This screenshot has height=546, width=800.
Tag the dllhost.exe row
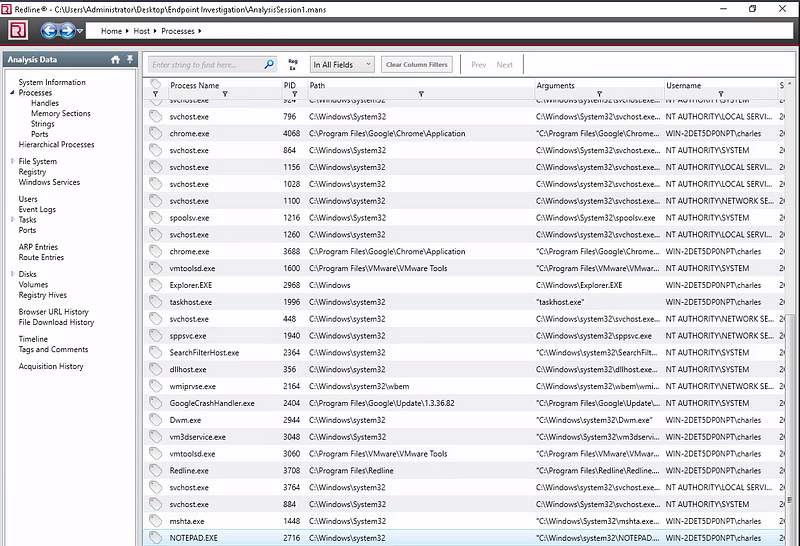pos(156,369)
